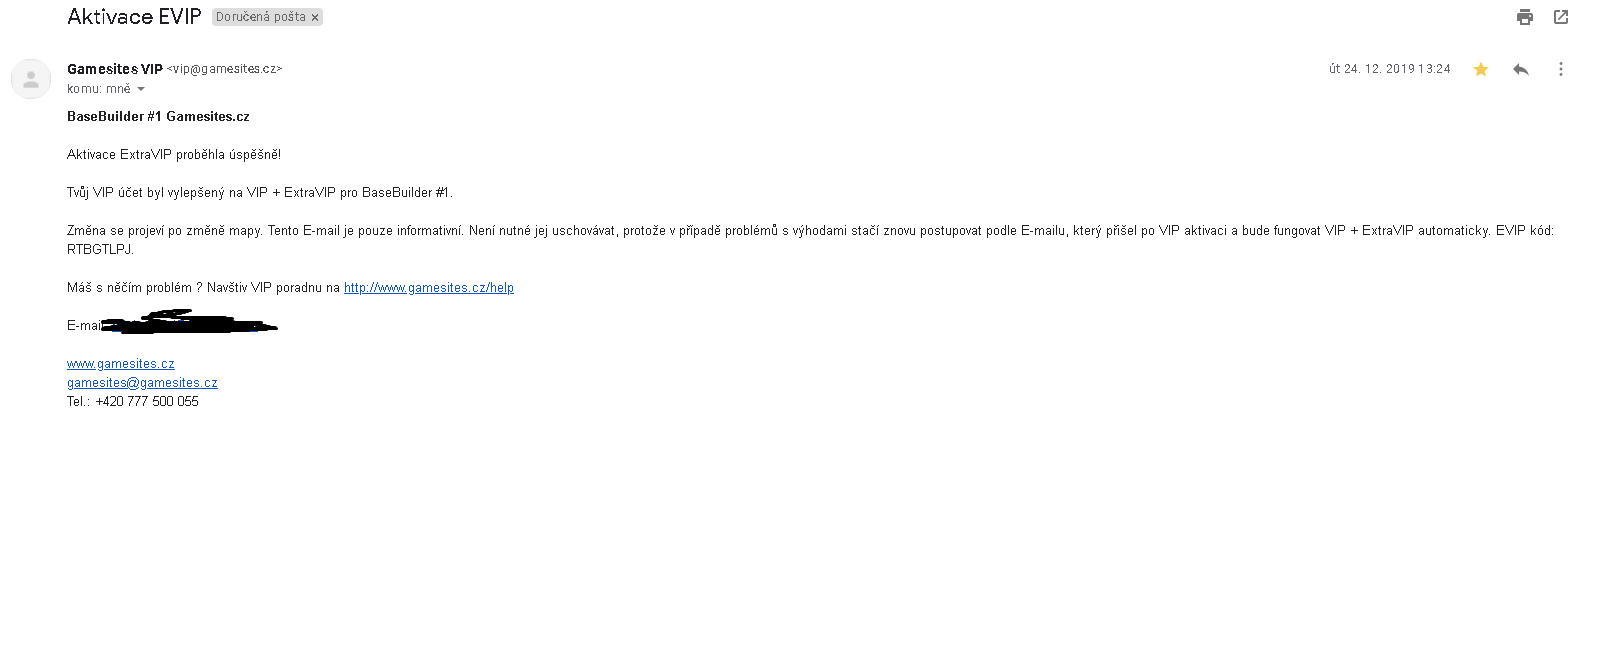Open the three-dot more options menu
The width and height of the screenshot is (1598, 648).
1560,69
